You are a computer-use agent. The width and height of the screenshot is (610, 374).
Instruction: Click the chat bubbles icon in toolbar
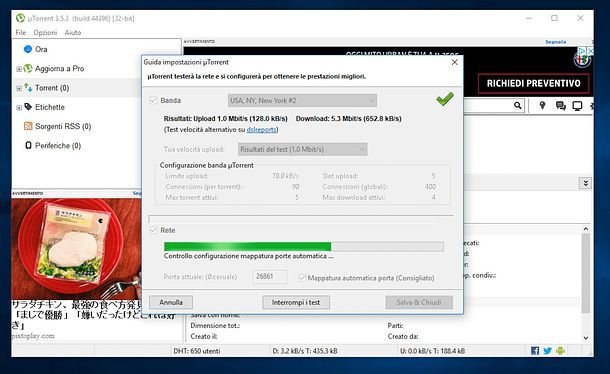point(561,106)
